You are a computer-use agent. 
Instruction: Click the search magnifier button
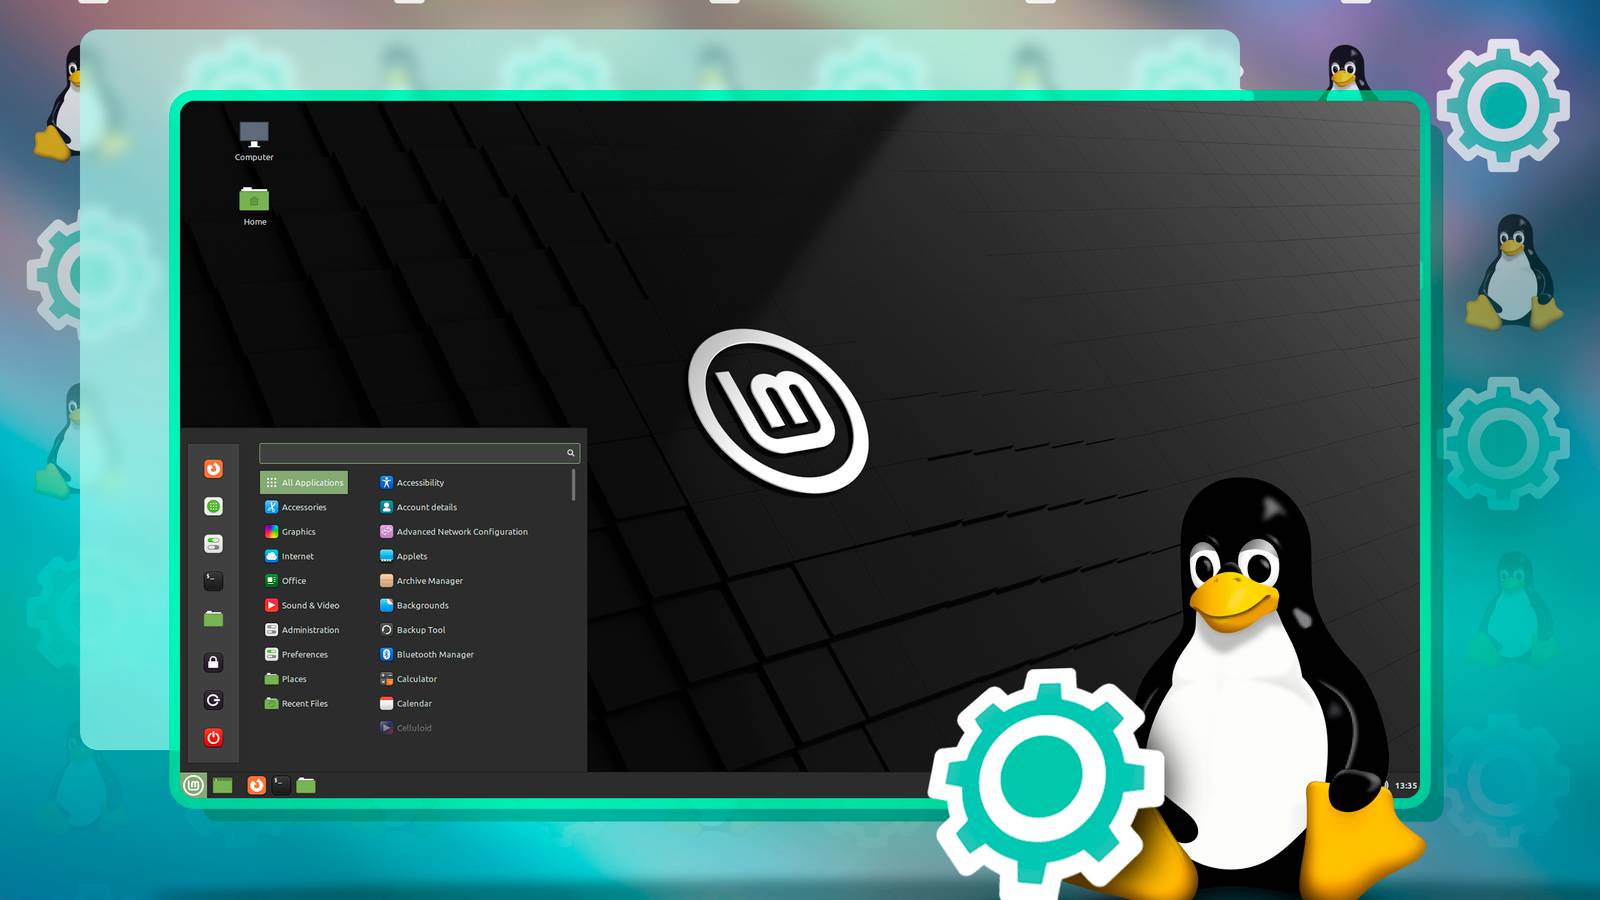pos(570,452)
